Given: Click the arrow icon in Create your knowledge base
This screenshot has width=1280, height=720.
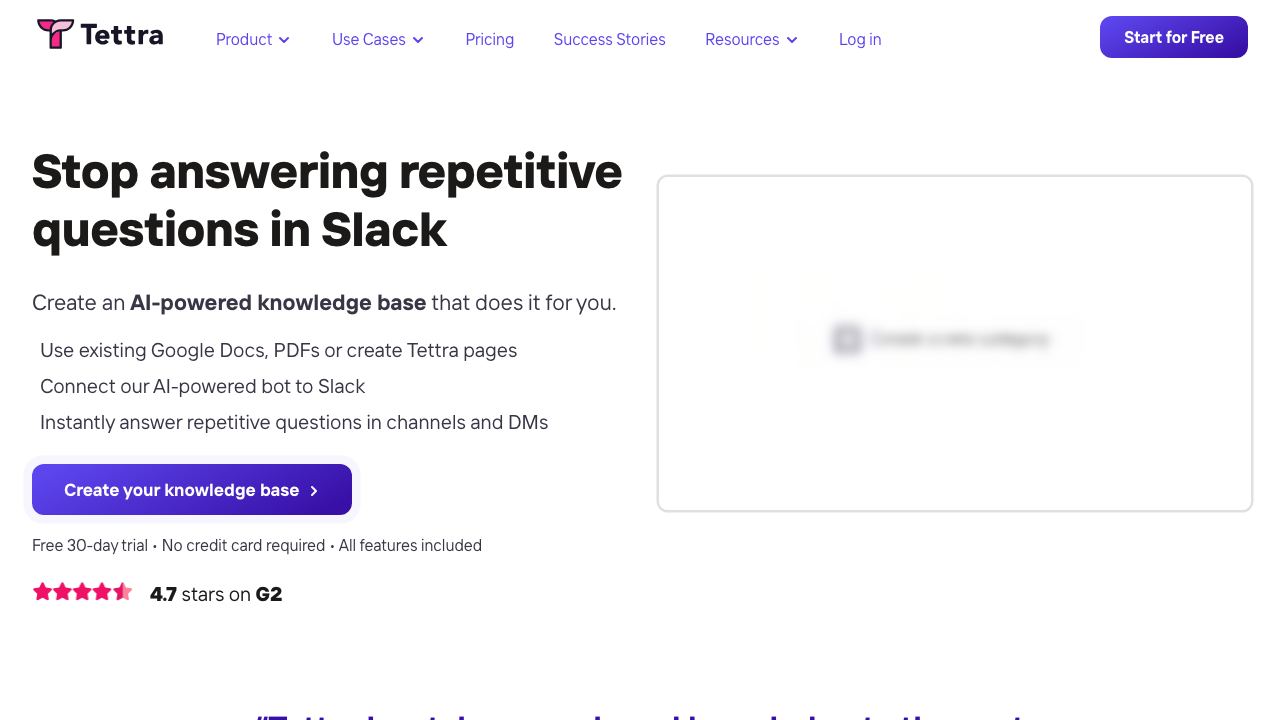Looking at the screenshot, I should click(x=314, y=491).
